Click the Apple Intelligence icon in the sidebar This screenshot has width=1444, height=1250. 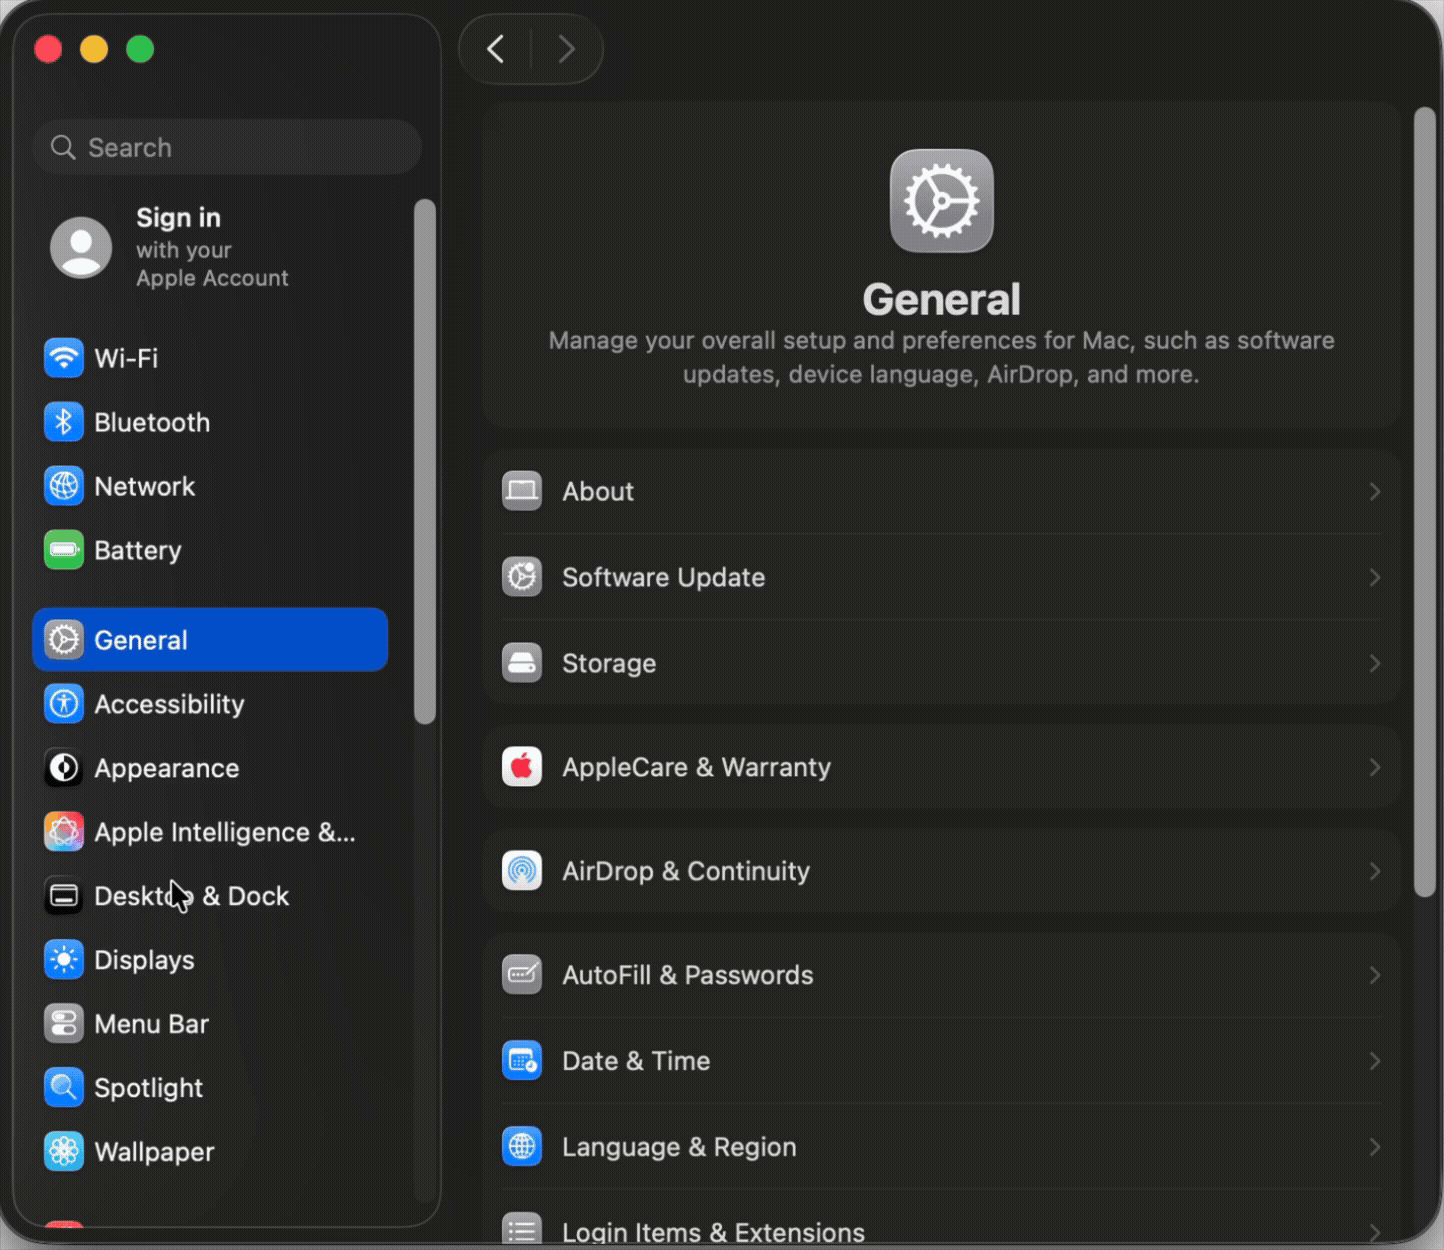coord(64,832)
